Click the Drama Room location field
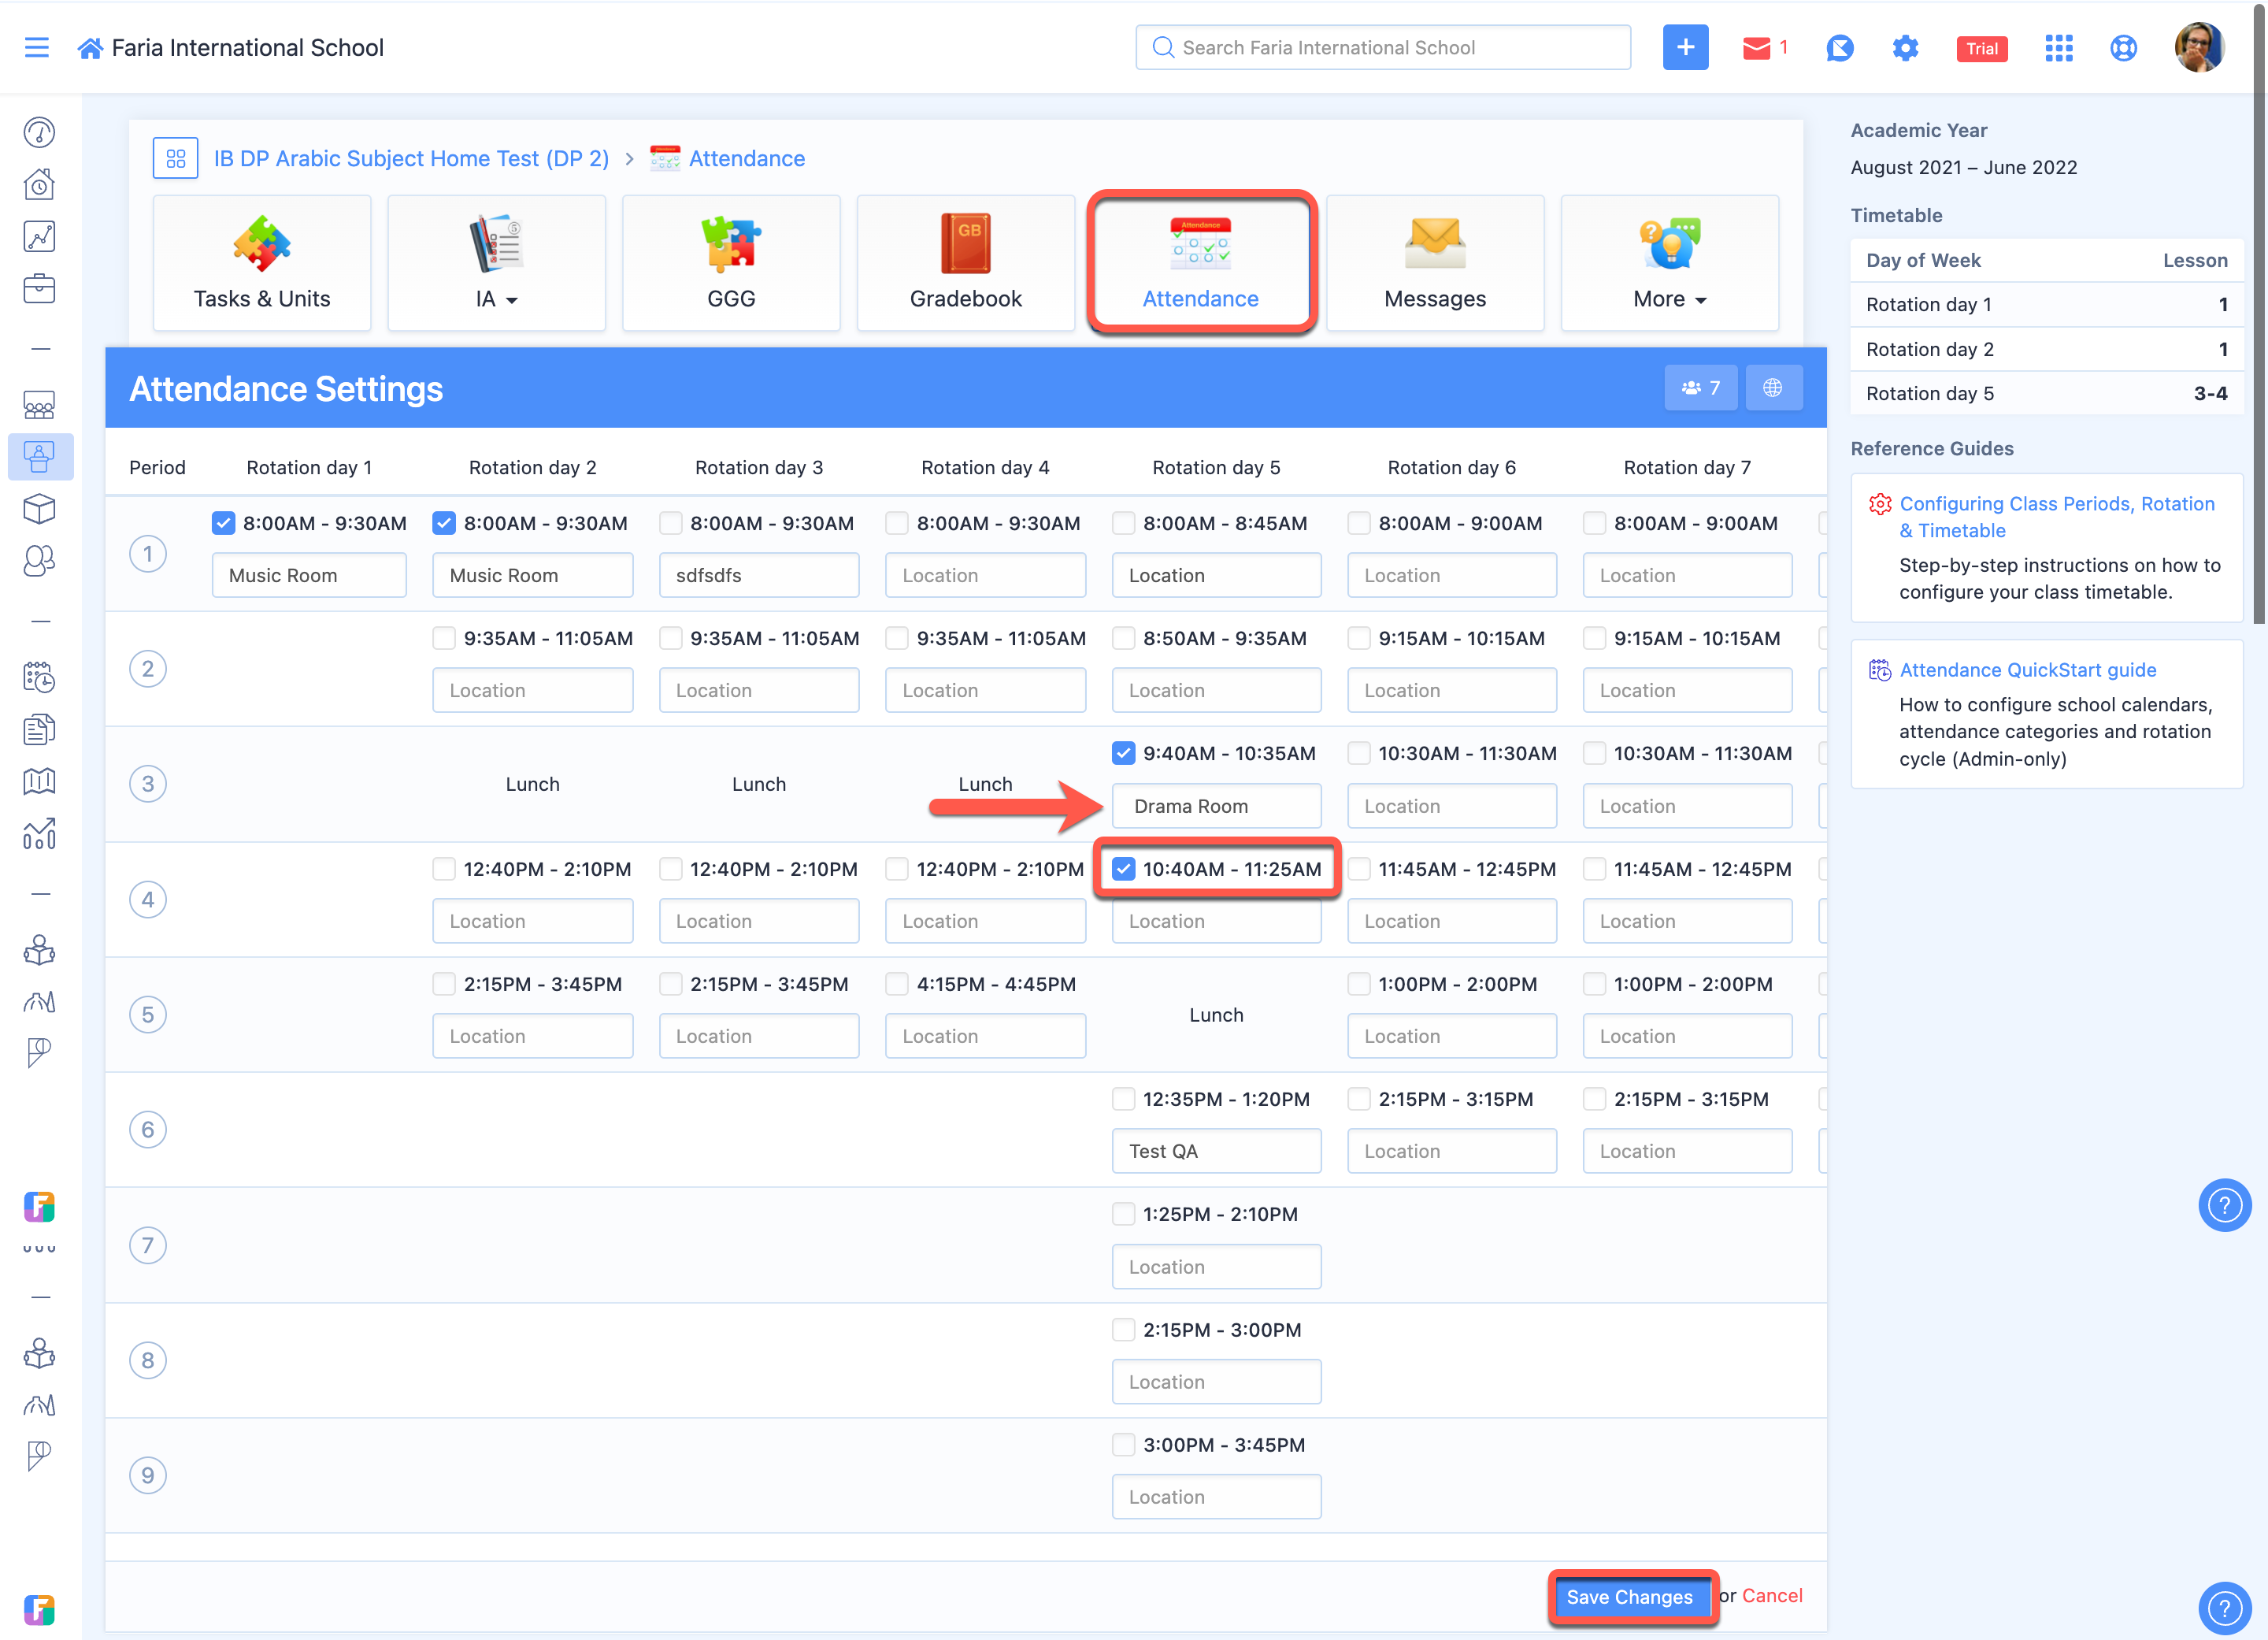This screenshot has width=2268, height=1640. [1216, 806]
